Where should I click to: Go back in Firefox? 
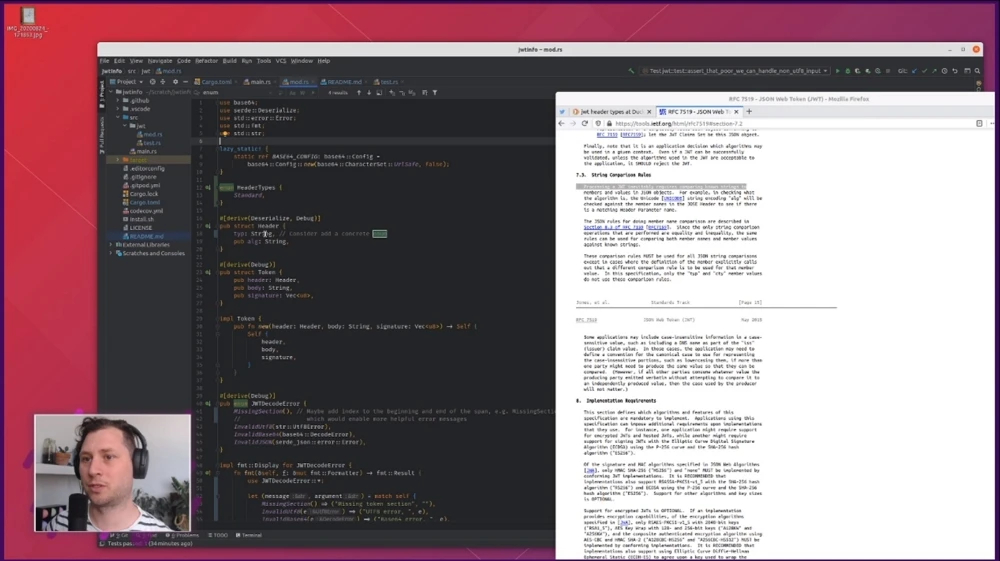coord(561,123)
